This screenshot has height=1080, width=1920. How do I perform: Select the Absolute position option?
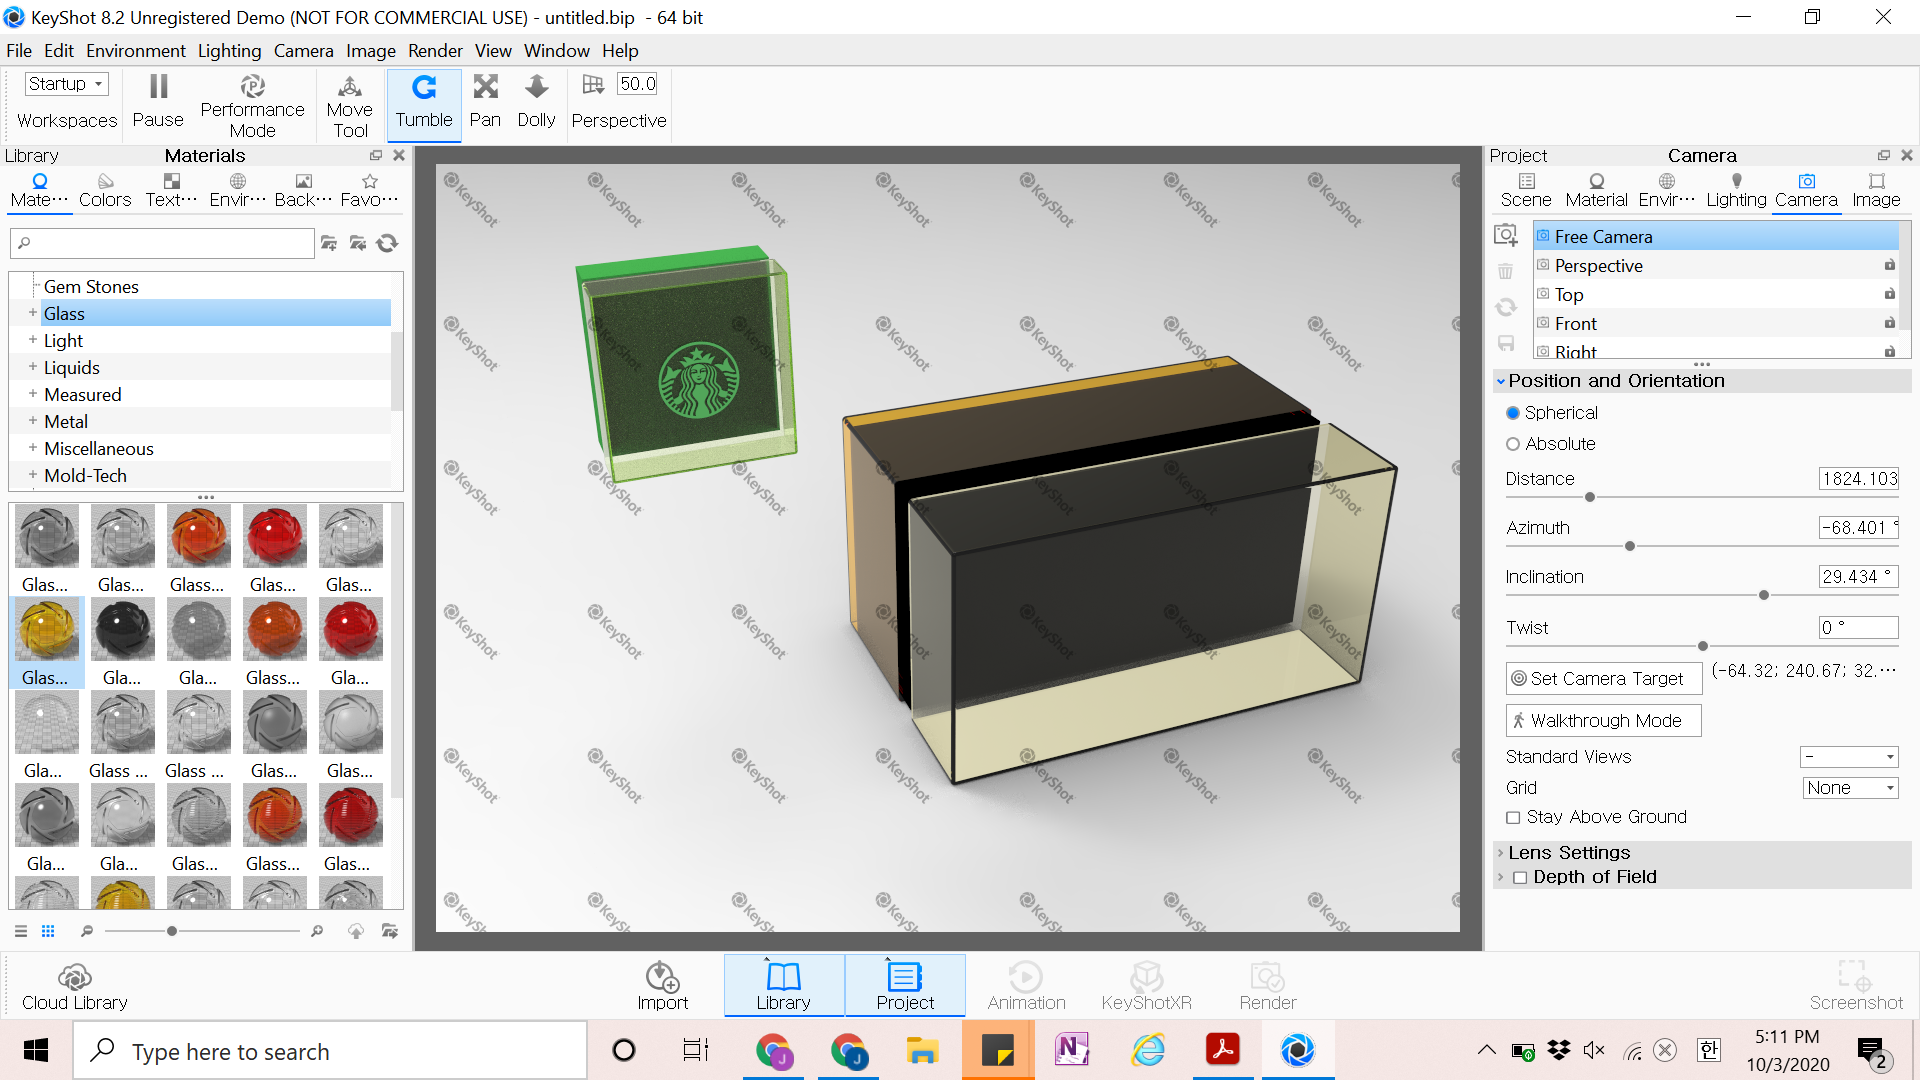tap(1513, 444)
